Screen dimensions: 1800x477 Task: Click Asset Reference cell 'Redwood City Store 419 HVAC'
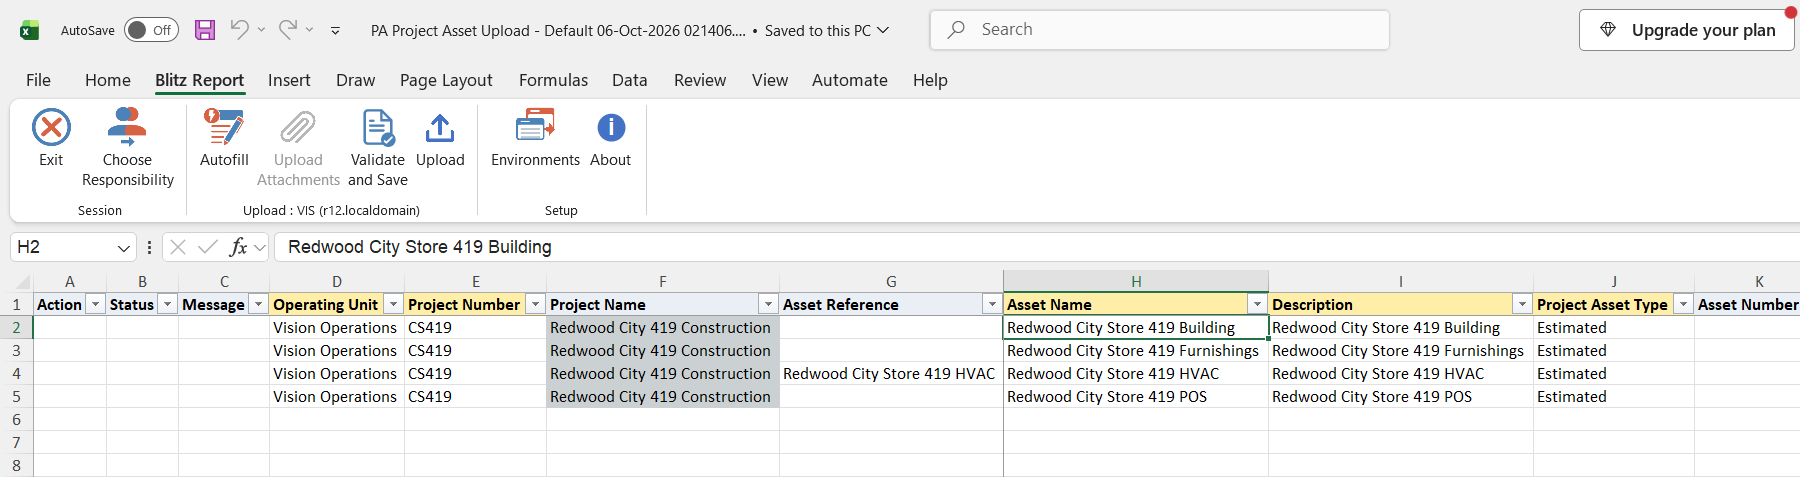(x=889, y=373)
